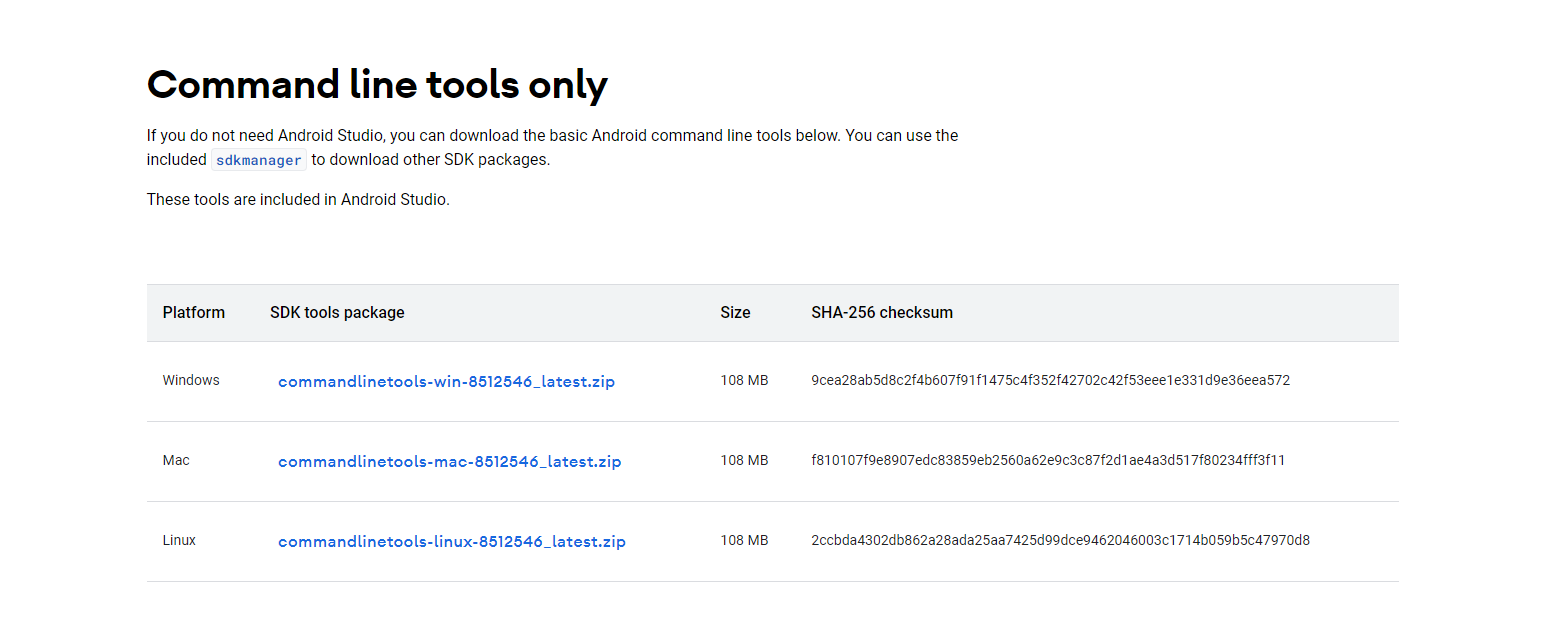Screen dimensions: 1543x640
Task: Click the "Command line tools only" heading
Action: (377, 85)
